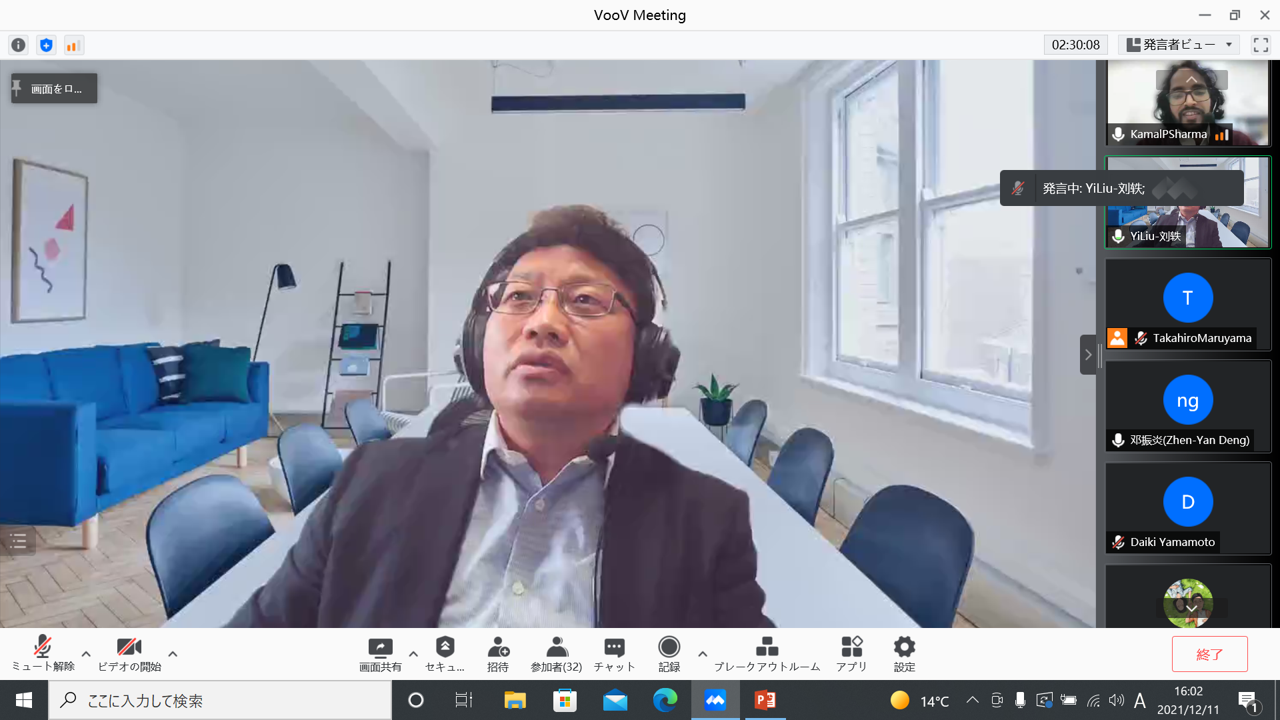The height and width of the screenshot is (720, 1280).
Task: Open Breakout Rooms (ブレークアウトルーム)
Action: (767, 654)
